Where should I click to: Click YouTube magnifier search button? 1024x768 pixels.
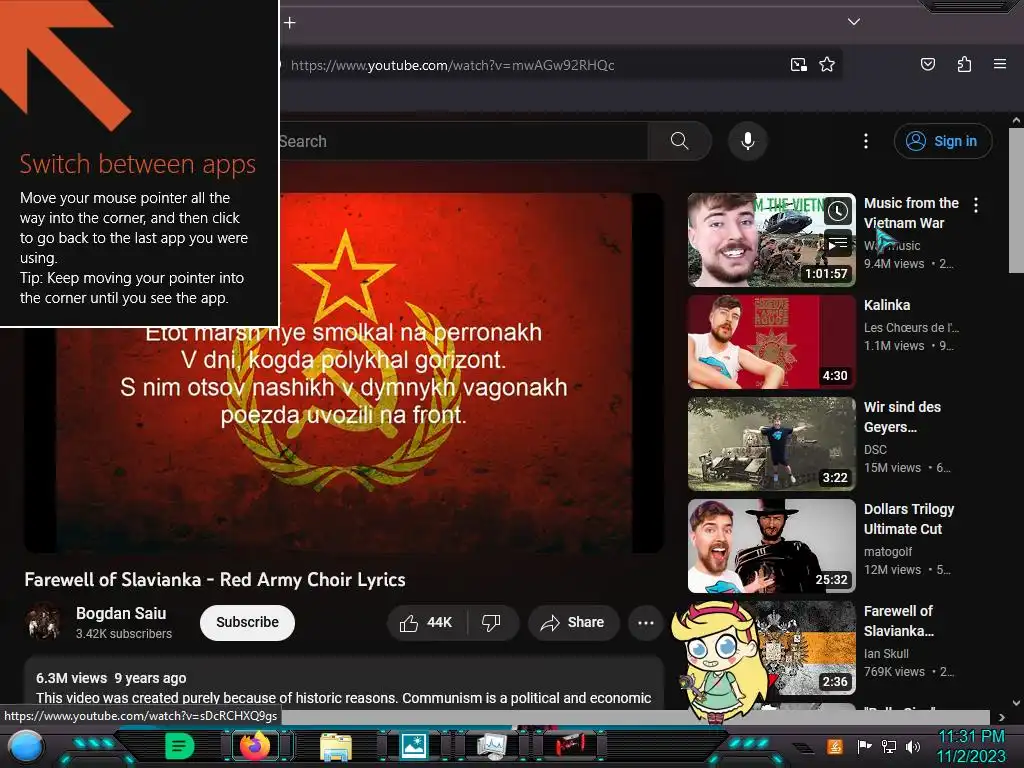(679, 141)
